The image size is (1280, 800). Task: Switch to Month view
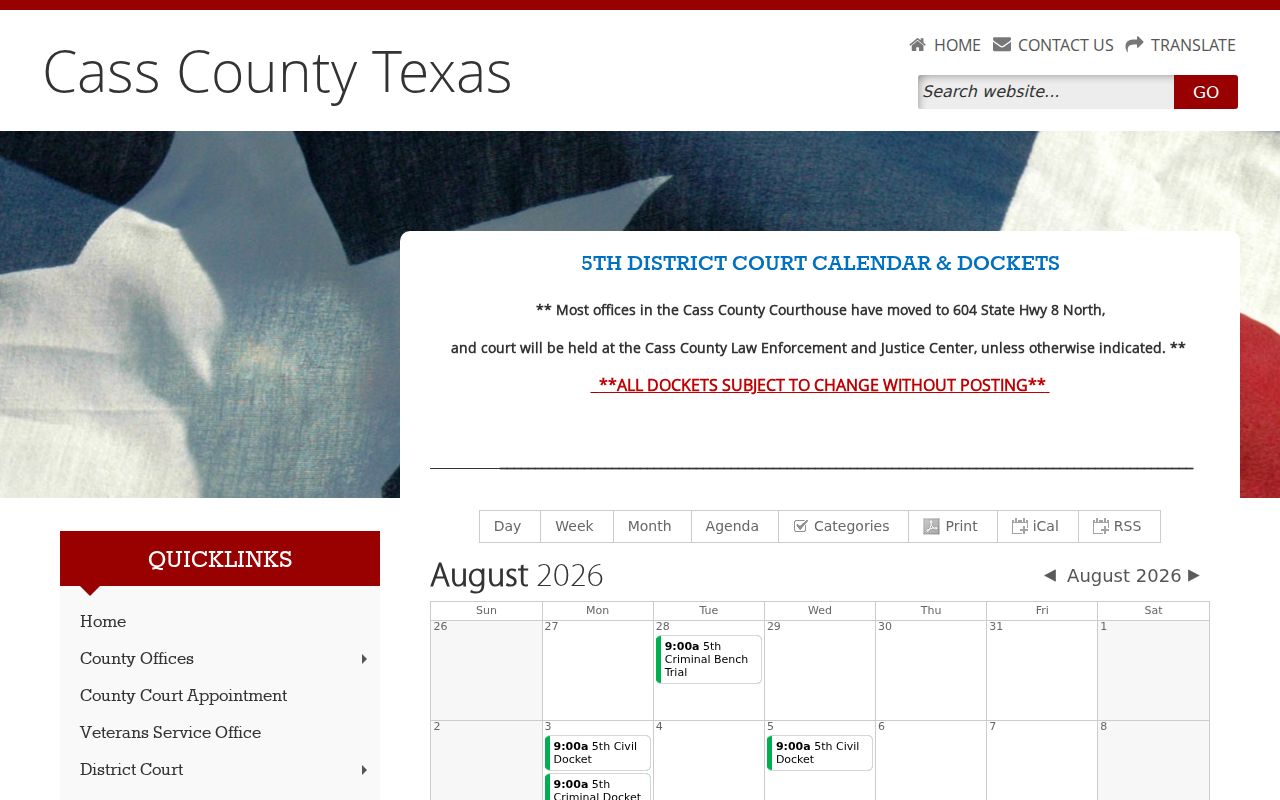652,526
